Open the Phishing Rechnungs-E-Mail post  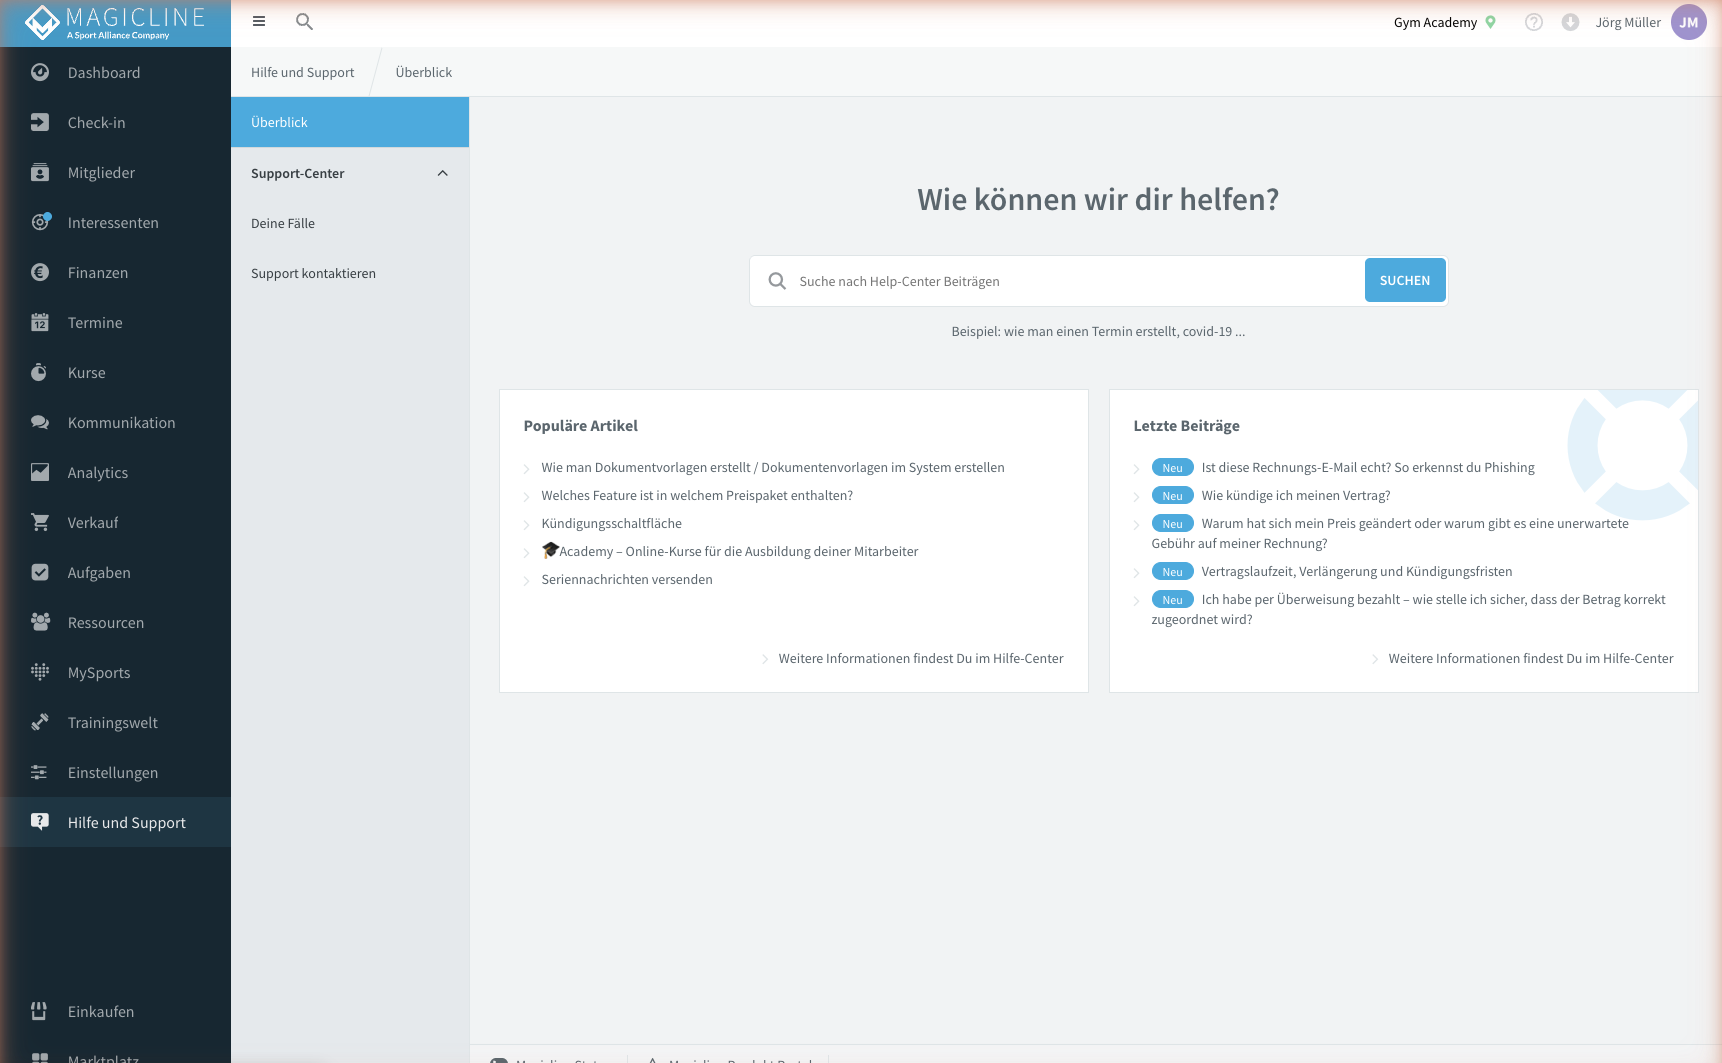[x=1368, y=467]
